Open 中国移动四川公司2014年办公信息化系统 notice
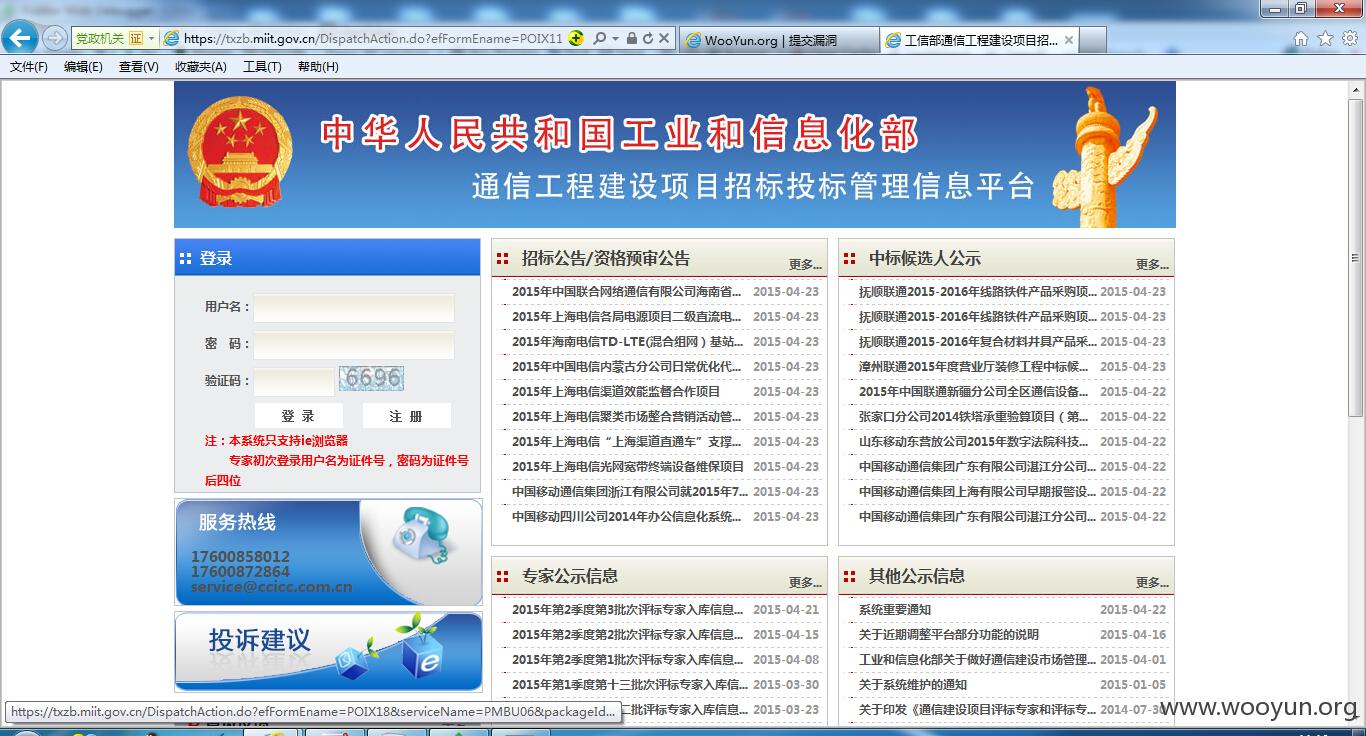 [x=627, y=517]
